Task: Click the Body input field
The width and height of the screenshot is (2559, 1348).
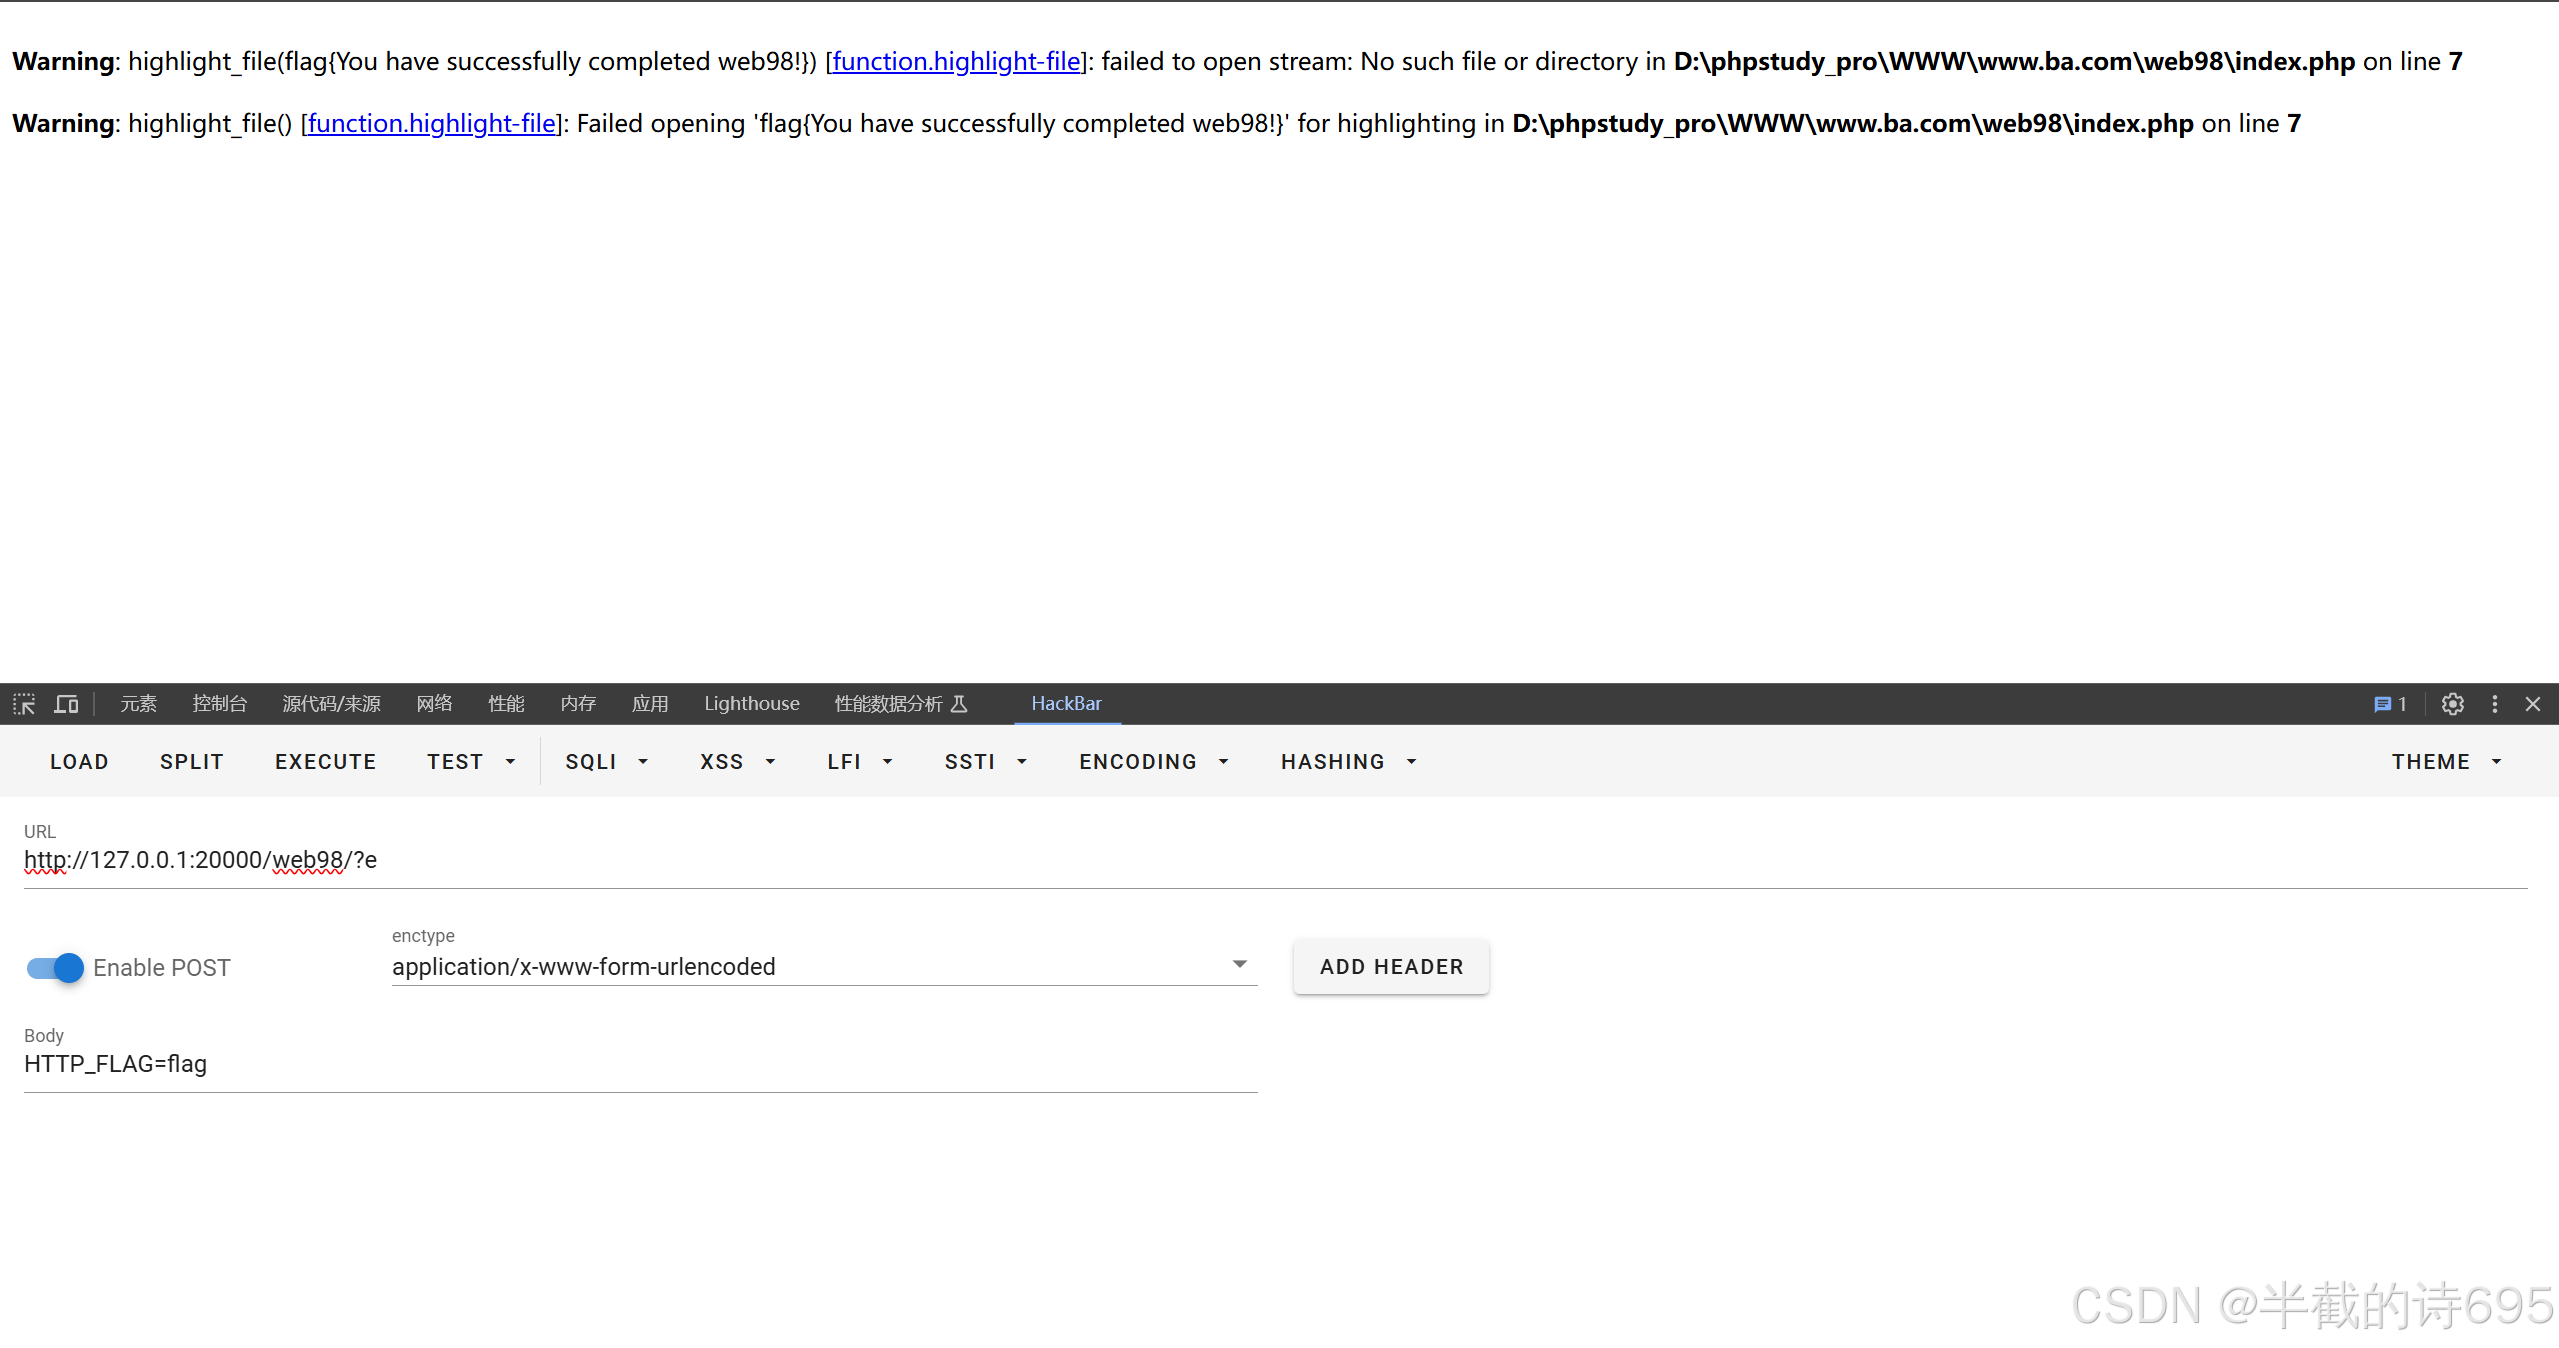Action: pyautogui.click(x=640, y=1064)
